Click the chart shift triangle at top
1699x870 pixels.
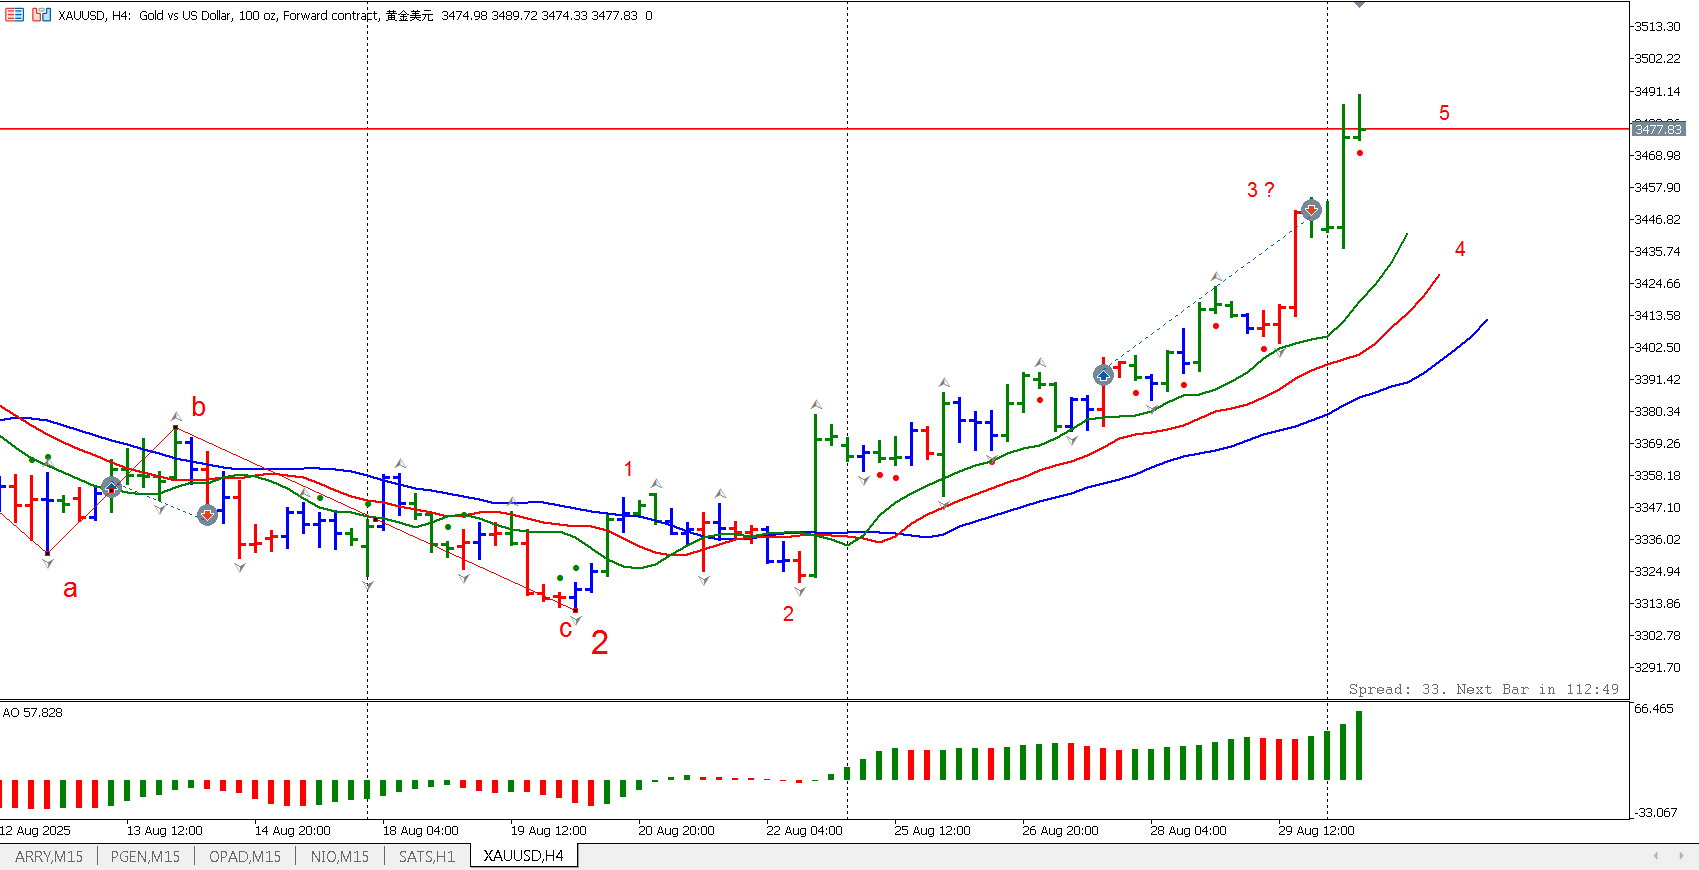1359,5
